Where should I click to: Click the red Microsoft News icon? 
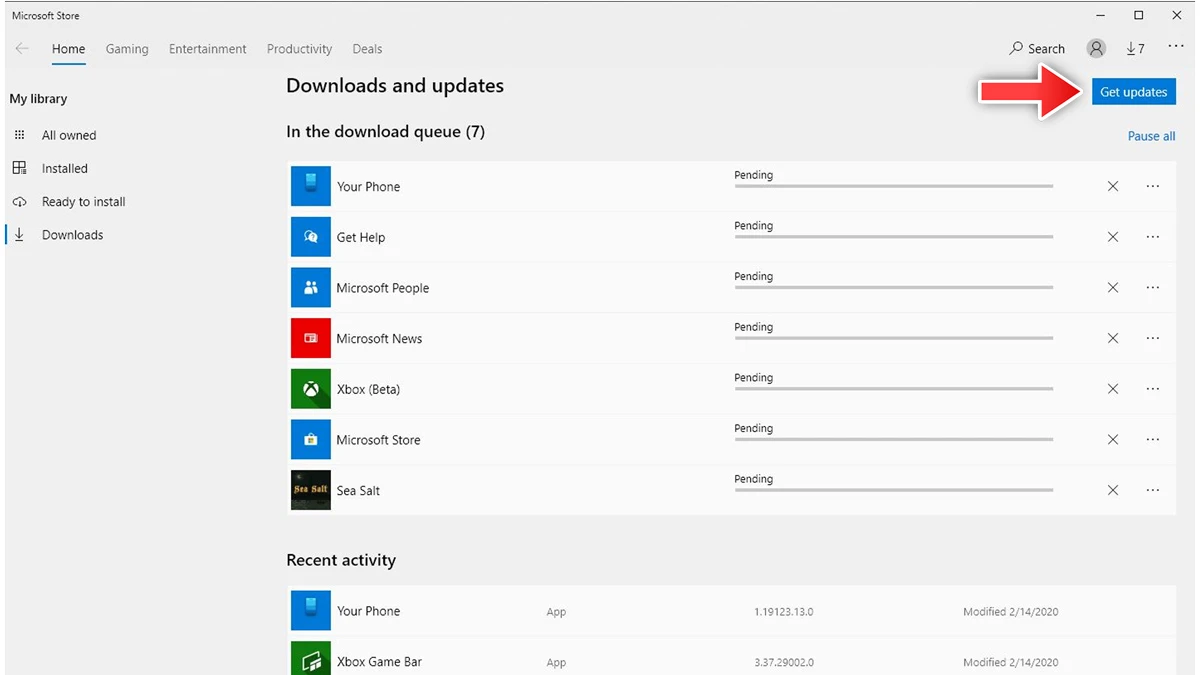point(310,339)
